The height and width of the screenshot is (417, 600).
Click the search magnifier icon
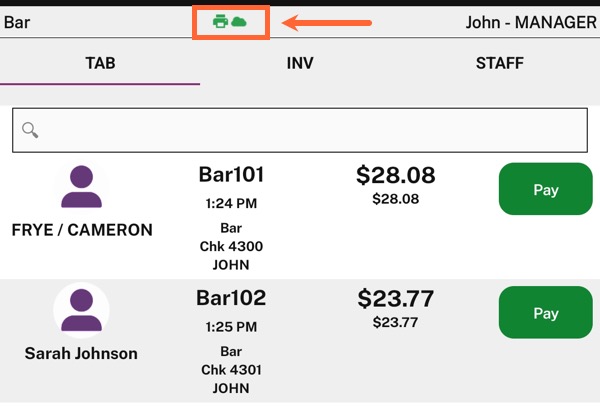pyautogui.click(x=30, y=130)
